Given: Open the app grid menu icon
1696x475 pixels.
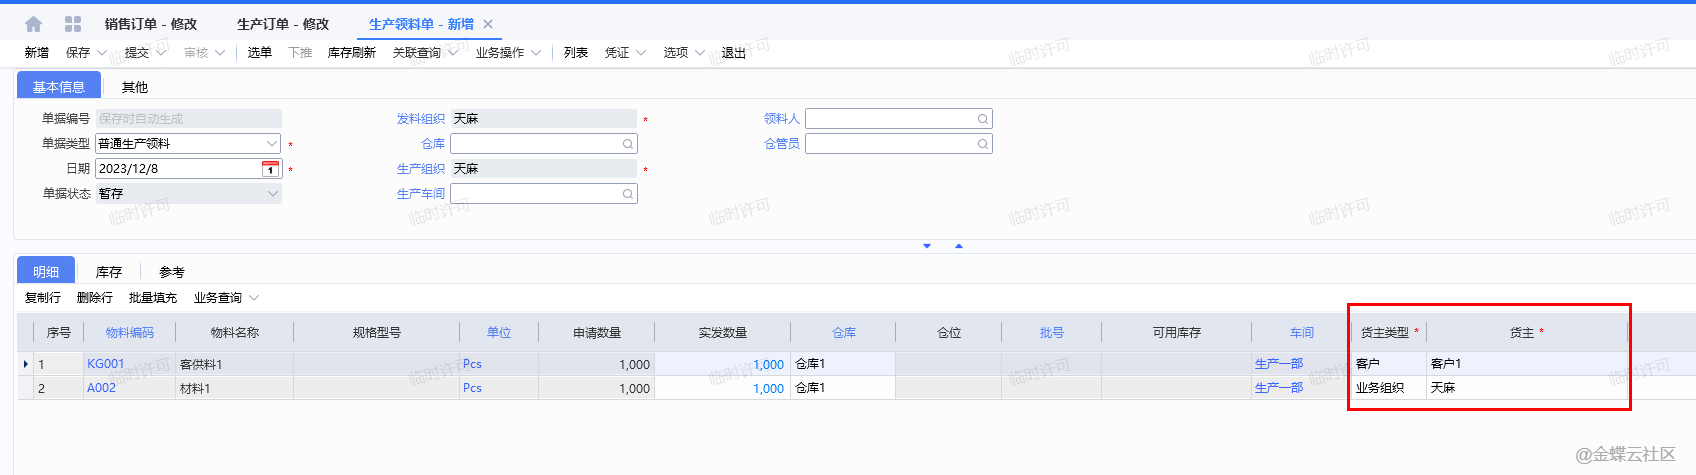Looking at the screenshot, I should pyautogui.click(x=73, y=24).
